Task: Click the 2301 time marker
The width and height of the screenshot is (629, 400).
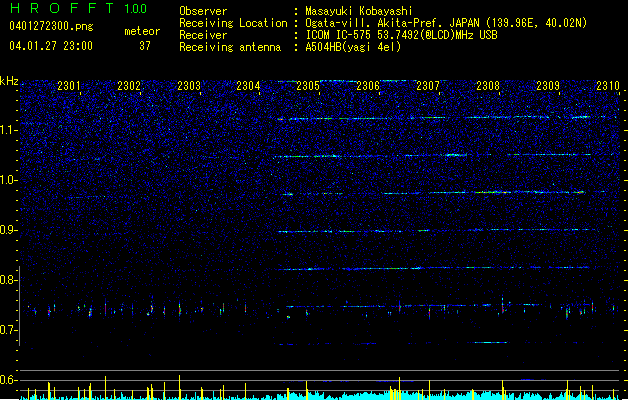Action: 69,86
